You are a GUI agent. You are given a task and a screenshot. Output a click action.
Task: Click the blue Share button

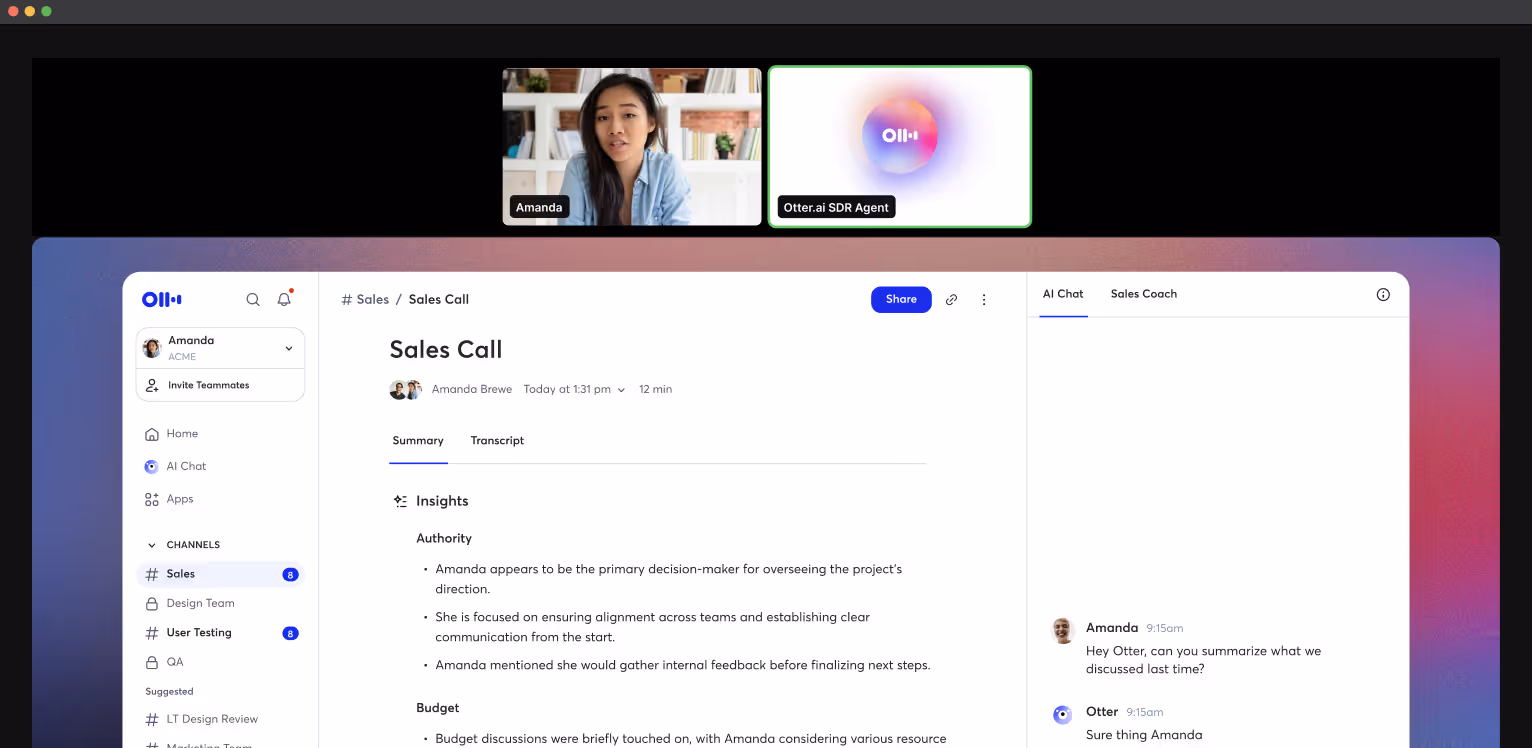pyautogui.click(x=901, y=300)
